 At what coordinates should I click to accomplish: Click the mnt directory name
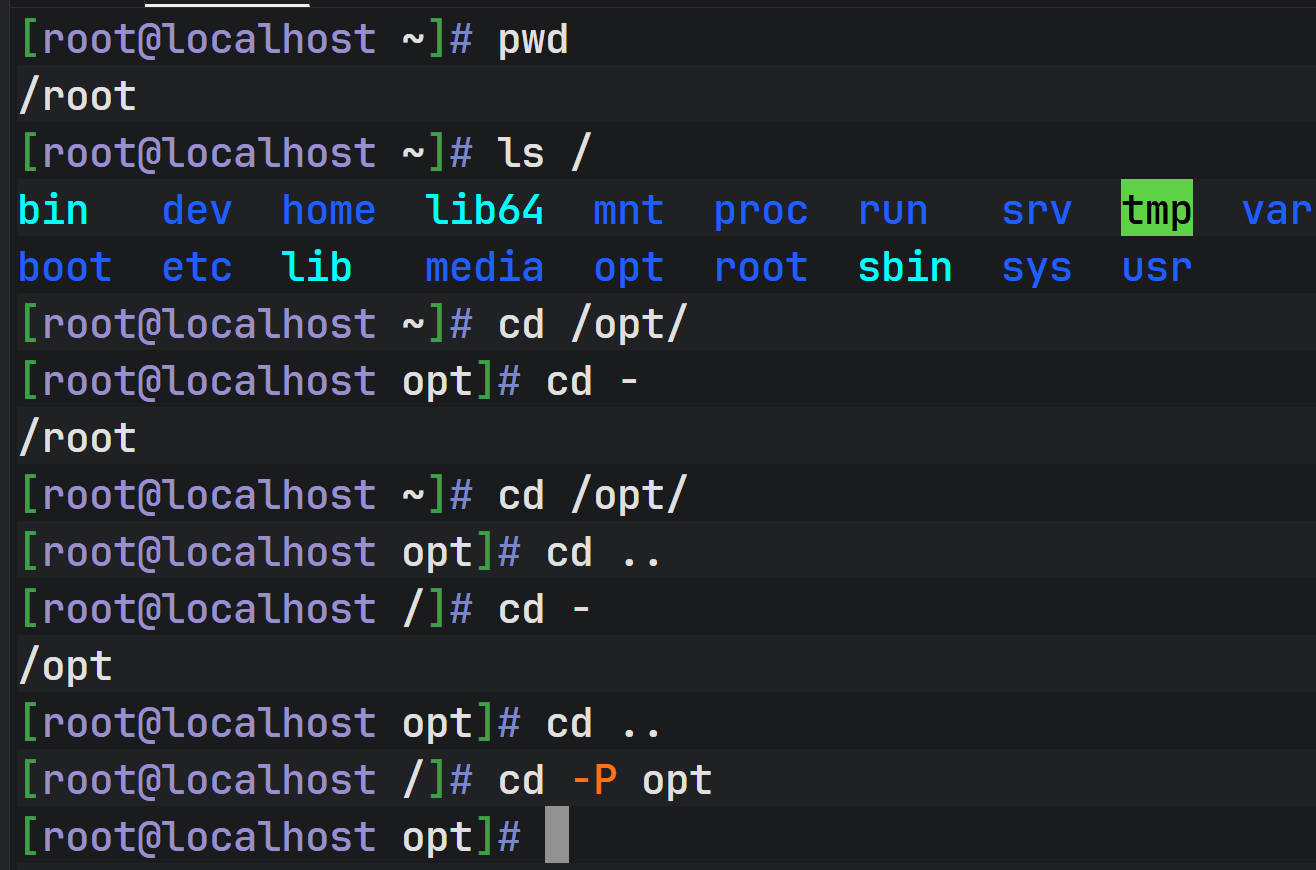tap(629, 210)
